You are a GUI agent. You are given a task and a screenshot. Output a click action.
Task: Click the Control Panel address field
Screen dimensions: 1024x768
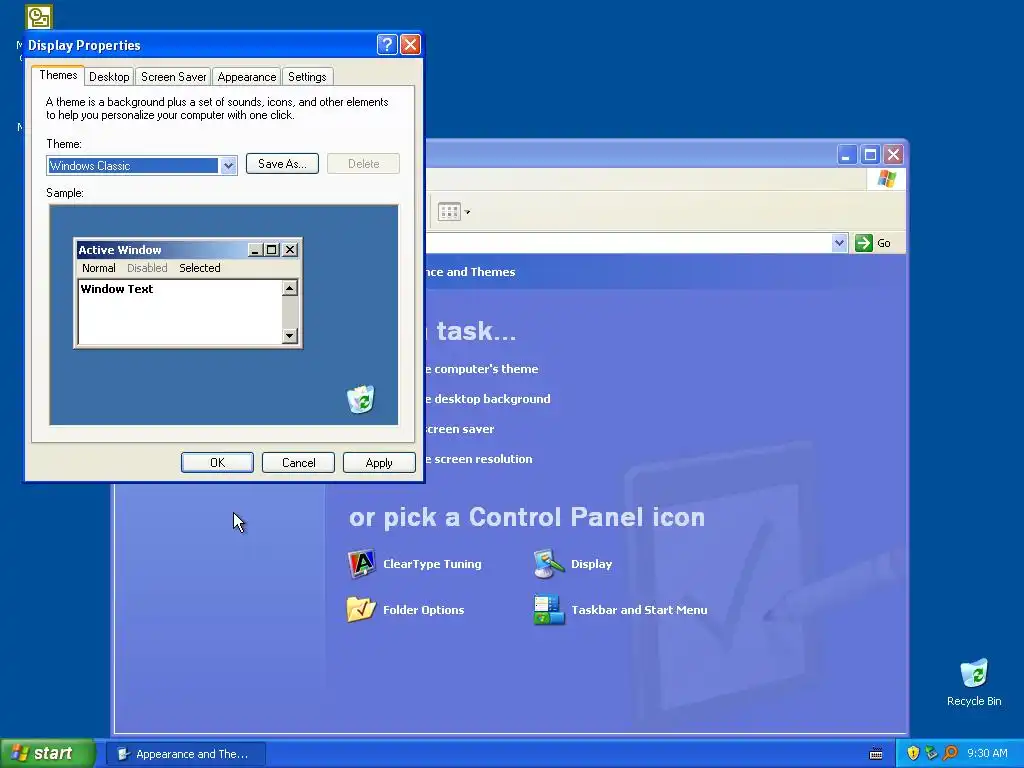[x=629, y=243]
